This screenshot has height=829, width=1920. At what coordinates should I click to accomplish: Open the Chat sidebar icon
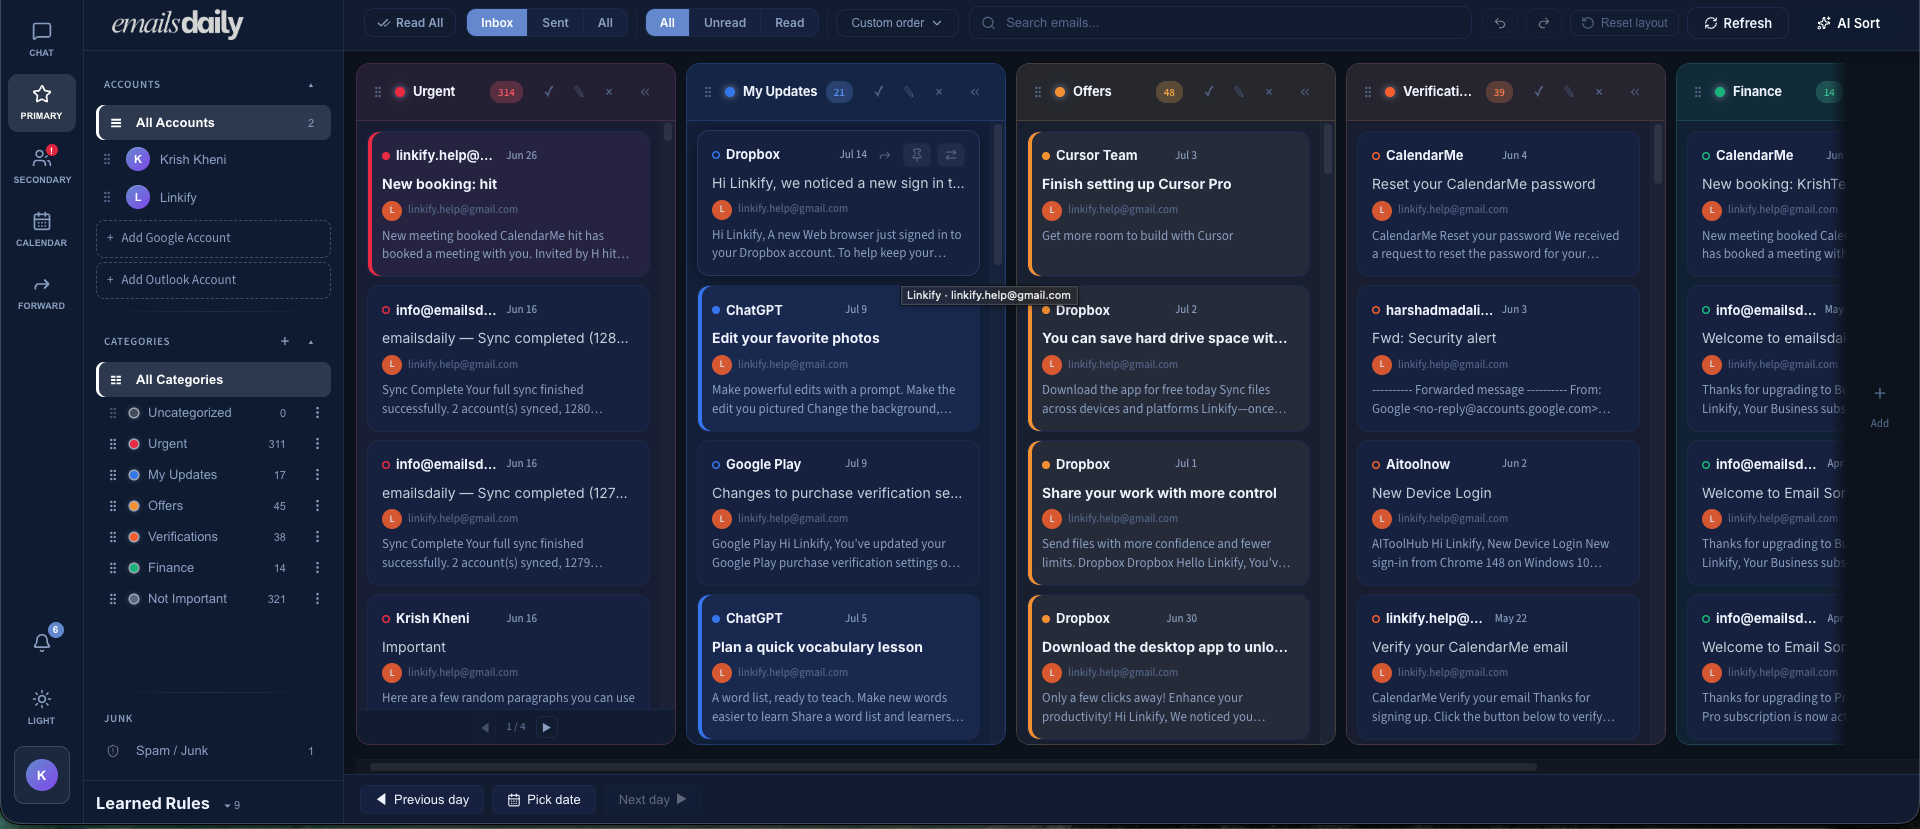[x=41, y=39]
